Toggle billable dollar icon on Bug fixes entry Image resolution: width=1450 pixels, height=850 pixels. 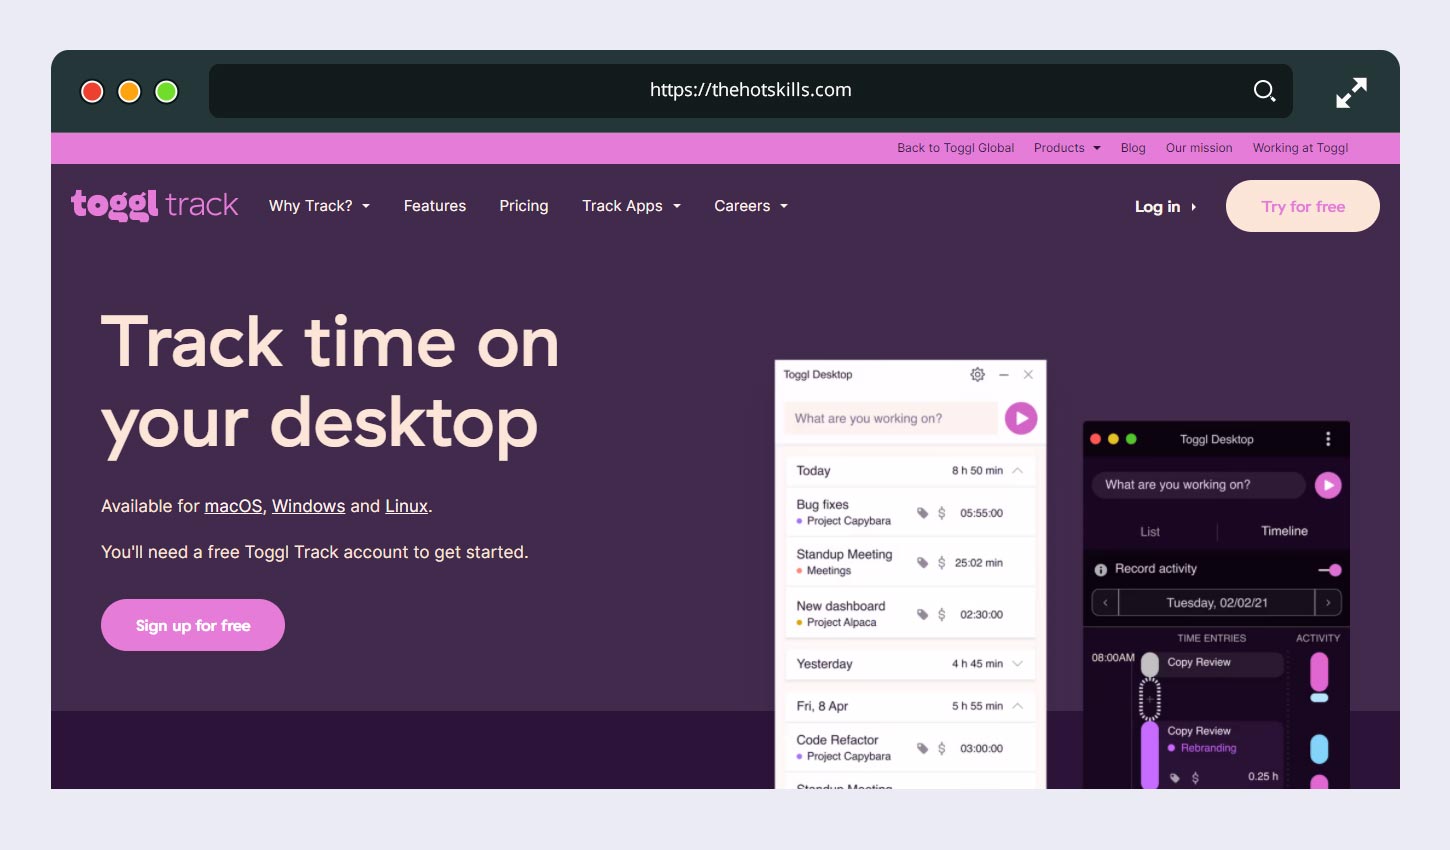941,513
